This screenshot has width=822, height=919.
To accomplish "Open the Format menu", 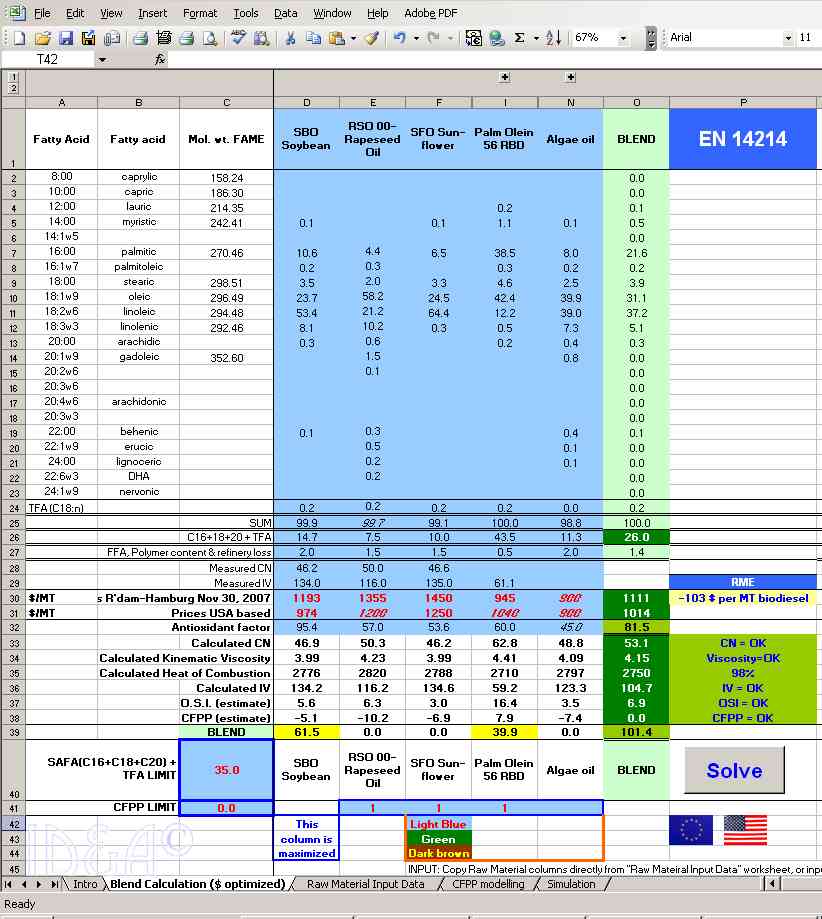I will [200, 13].
